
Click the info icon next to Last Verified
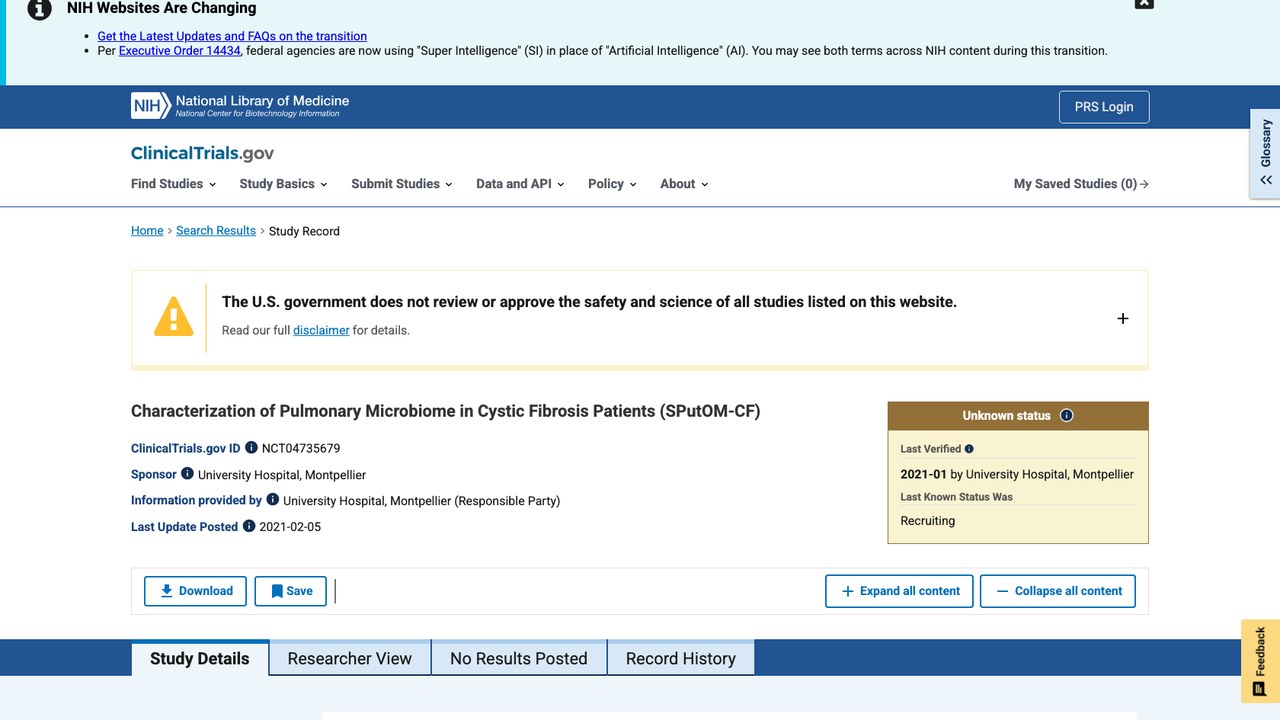[x=969, y=449]
